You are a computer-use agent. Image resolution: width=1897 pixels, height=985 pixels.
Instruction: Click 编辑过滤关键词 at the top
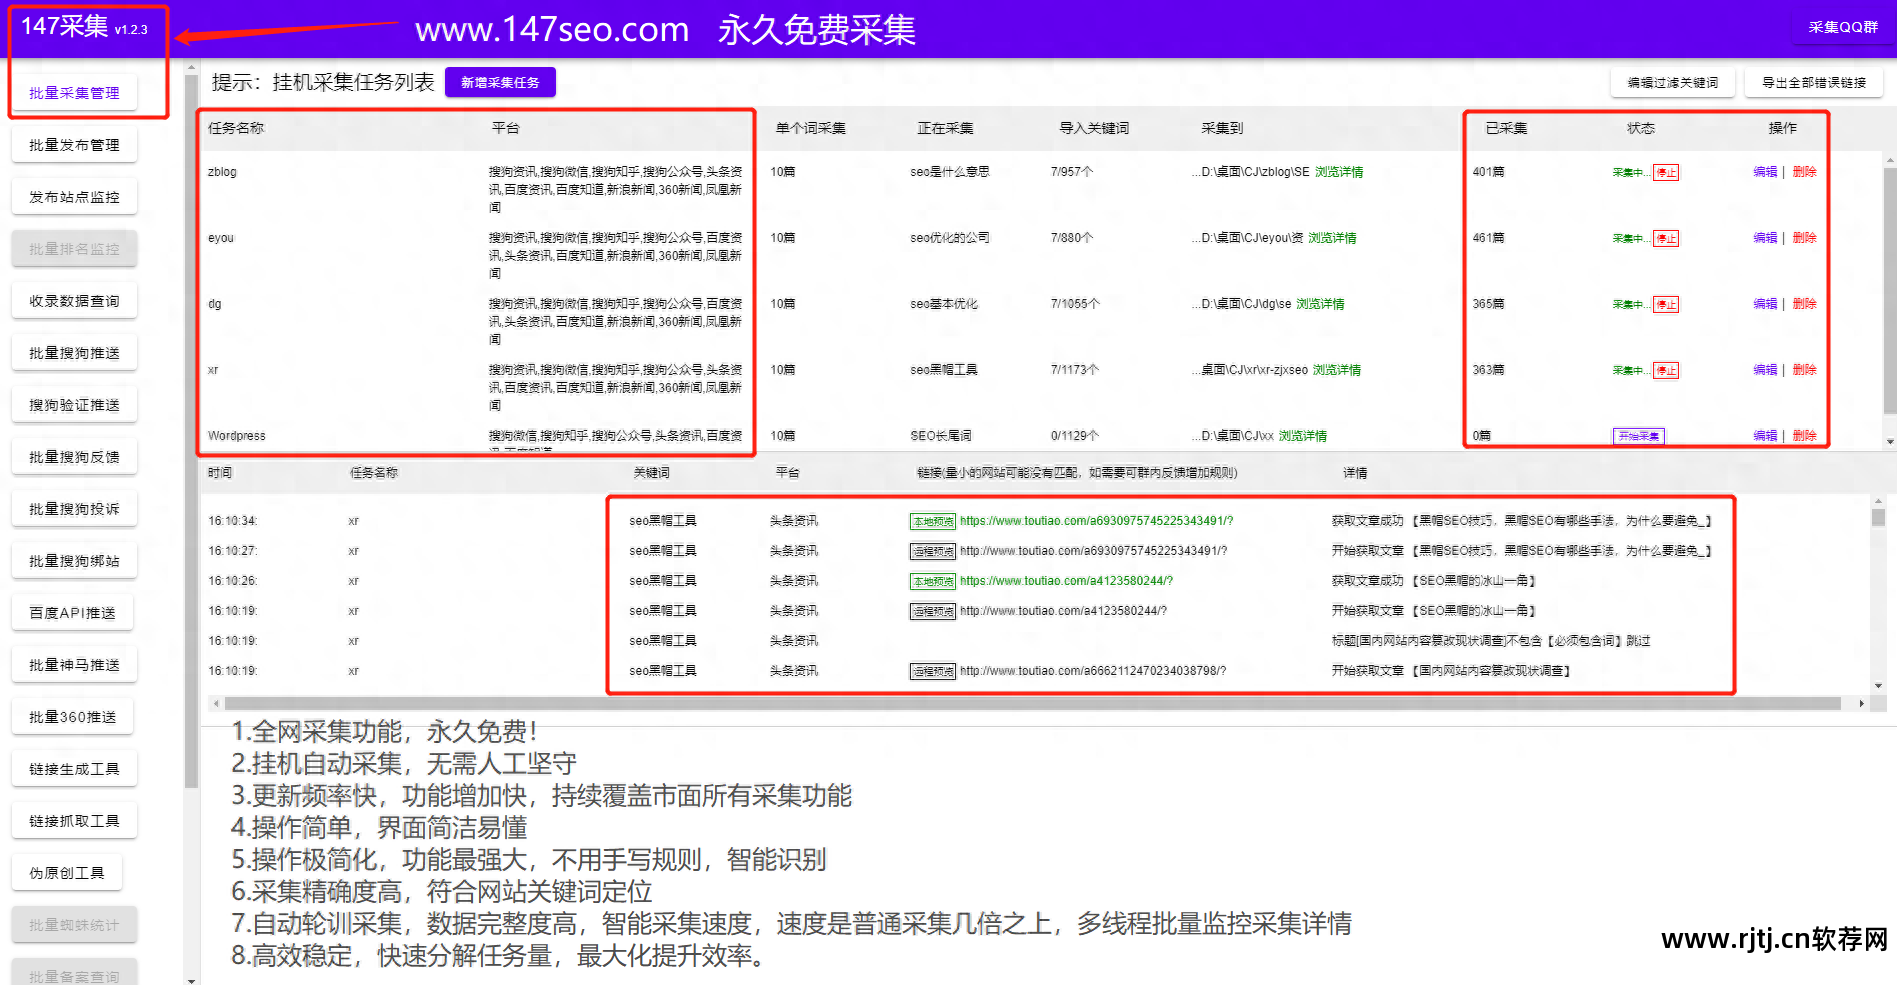click(x=1672, y=83)
